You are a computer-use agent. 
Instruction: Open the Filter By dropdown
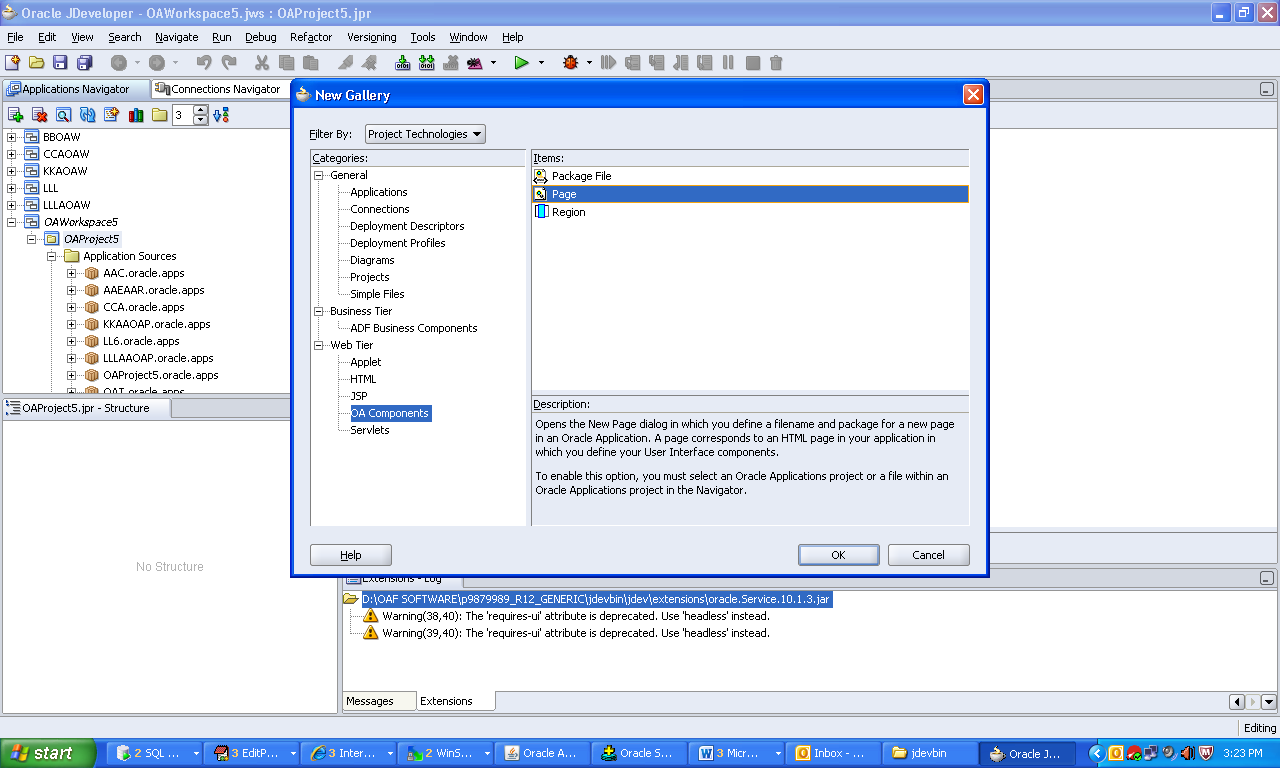(x=477, y=133)
